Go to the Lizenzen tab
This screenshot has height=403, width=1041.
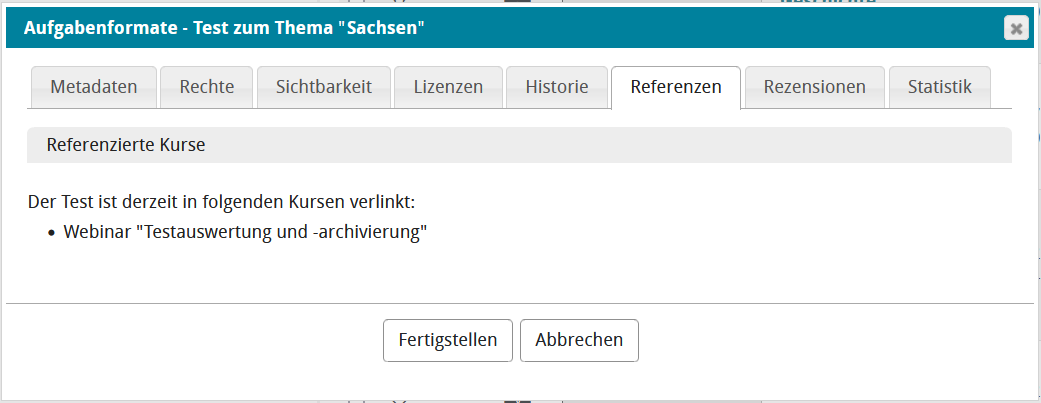pos(448,87)
